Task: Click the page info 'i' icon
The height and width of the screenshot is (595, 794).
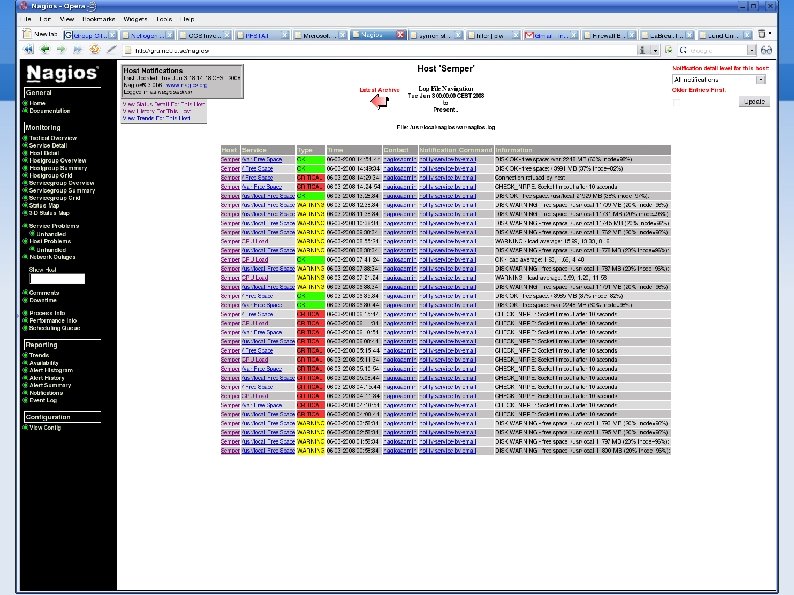Action: (x=642, y=50)
